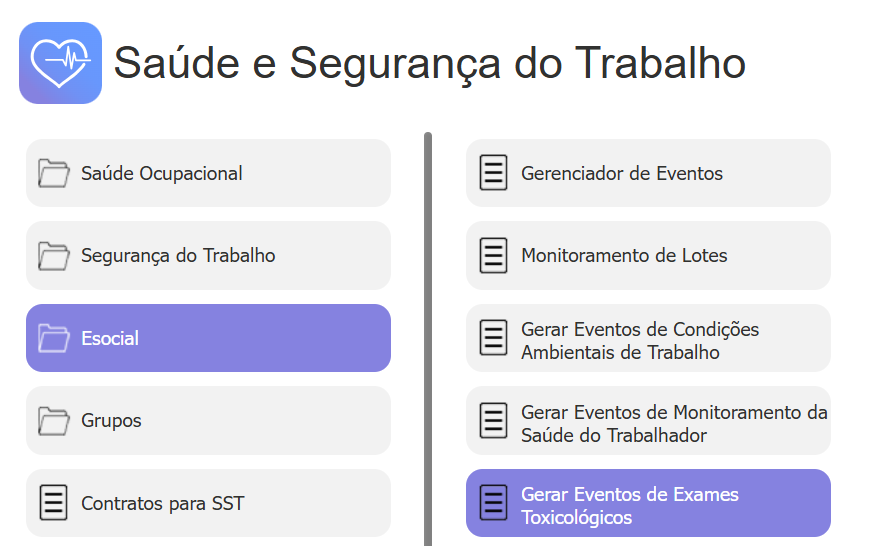Click the heart pulse app logo
Viewport: 882px width, 546px height.
60,63
